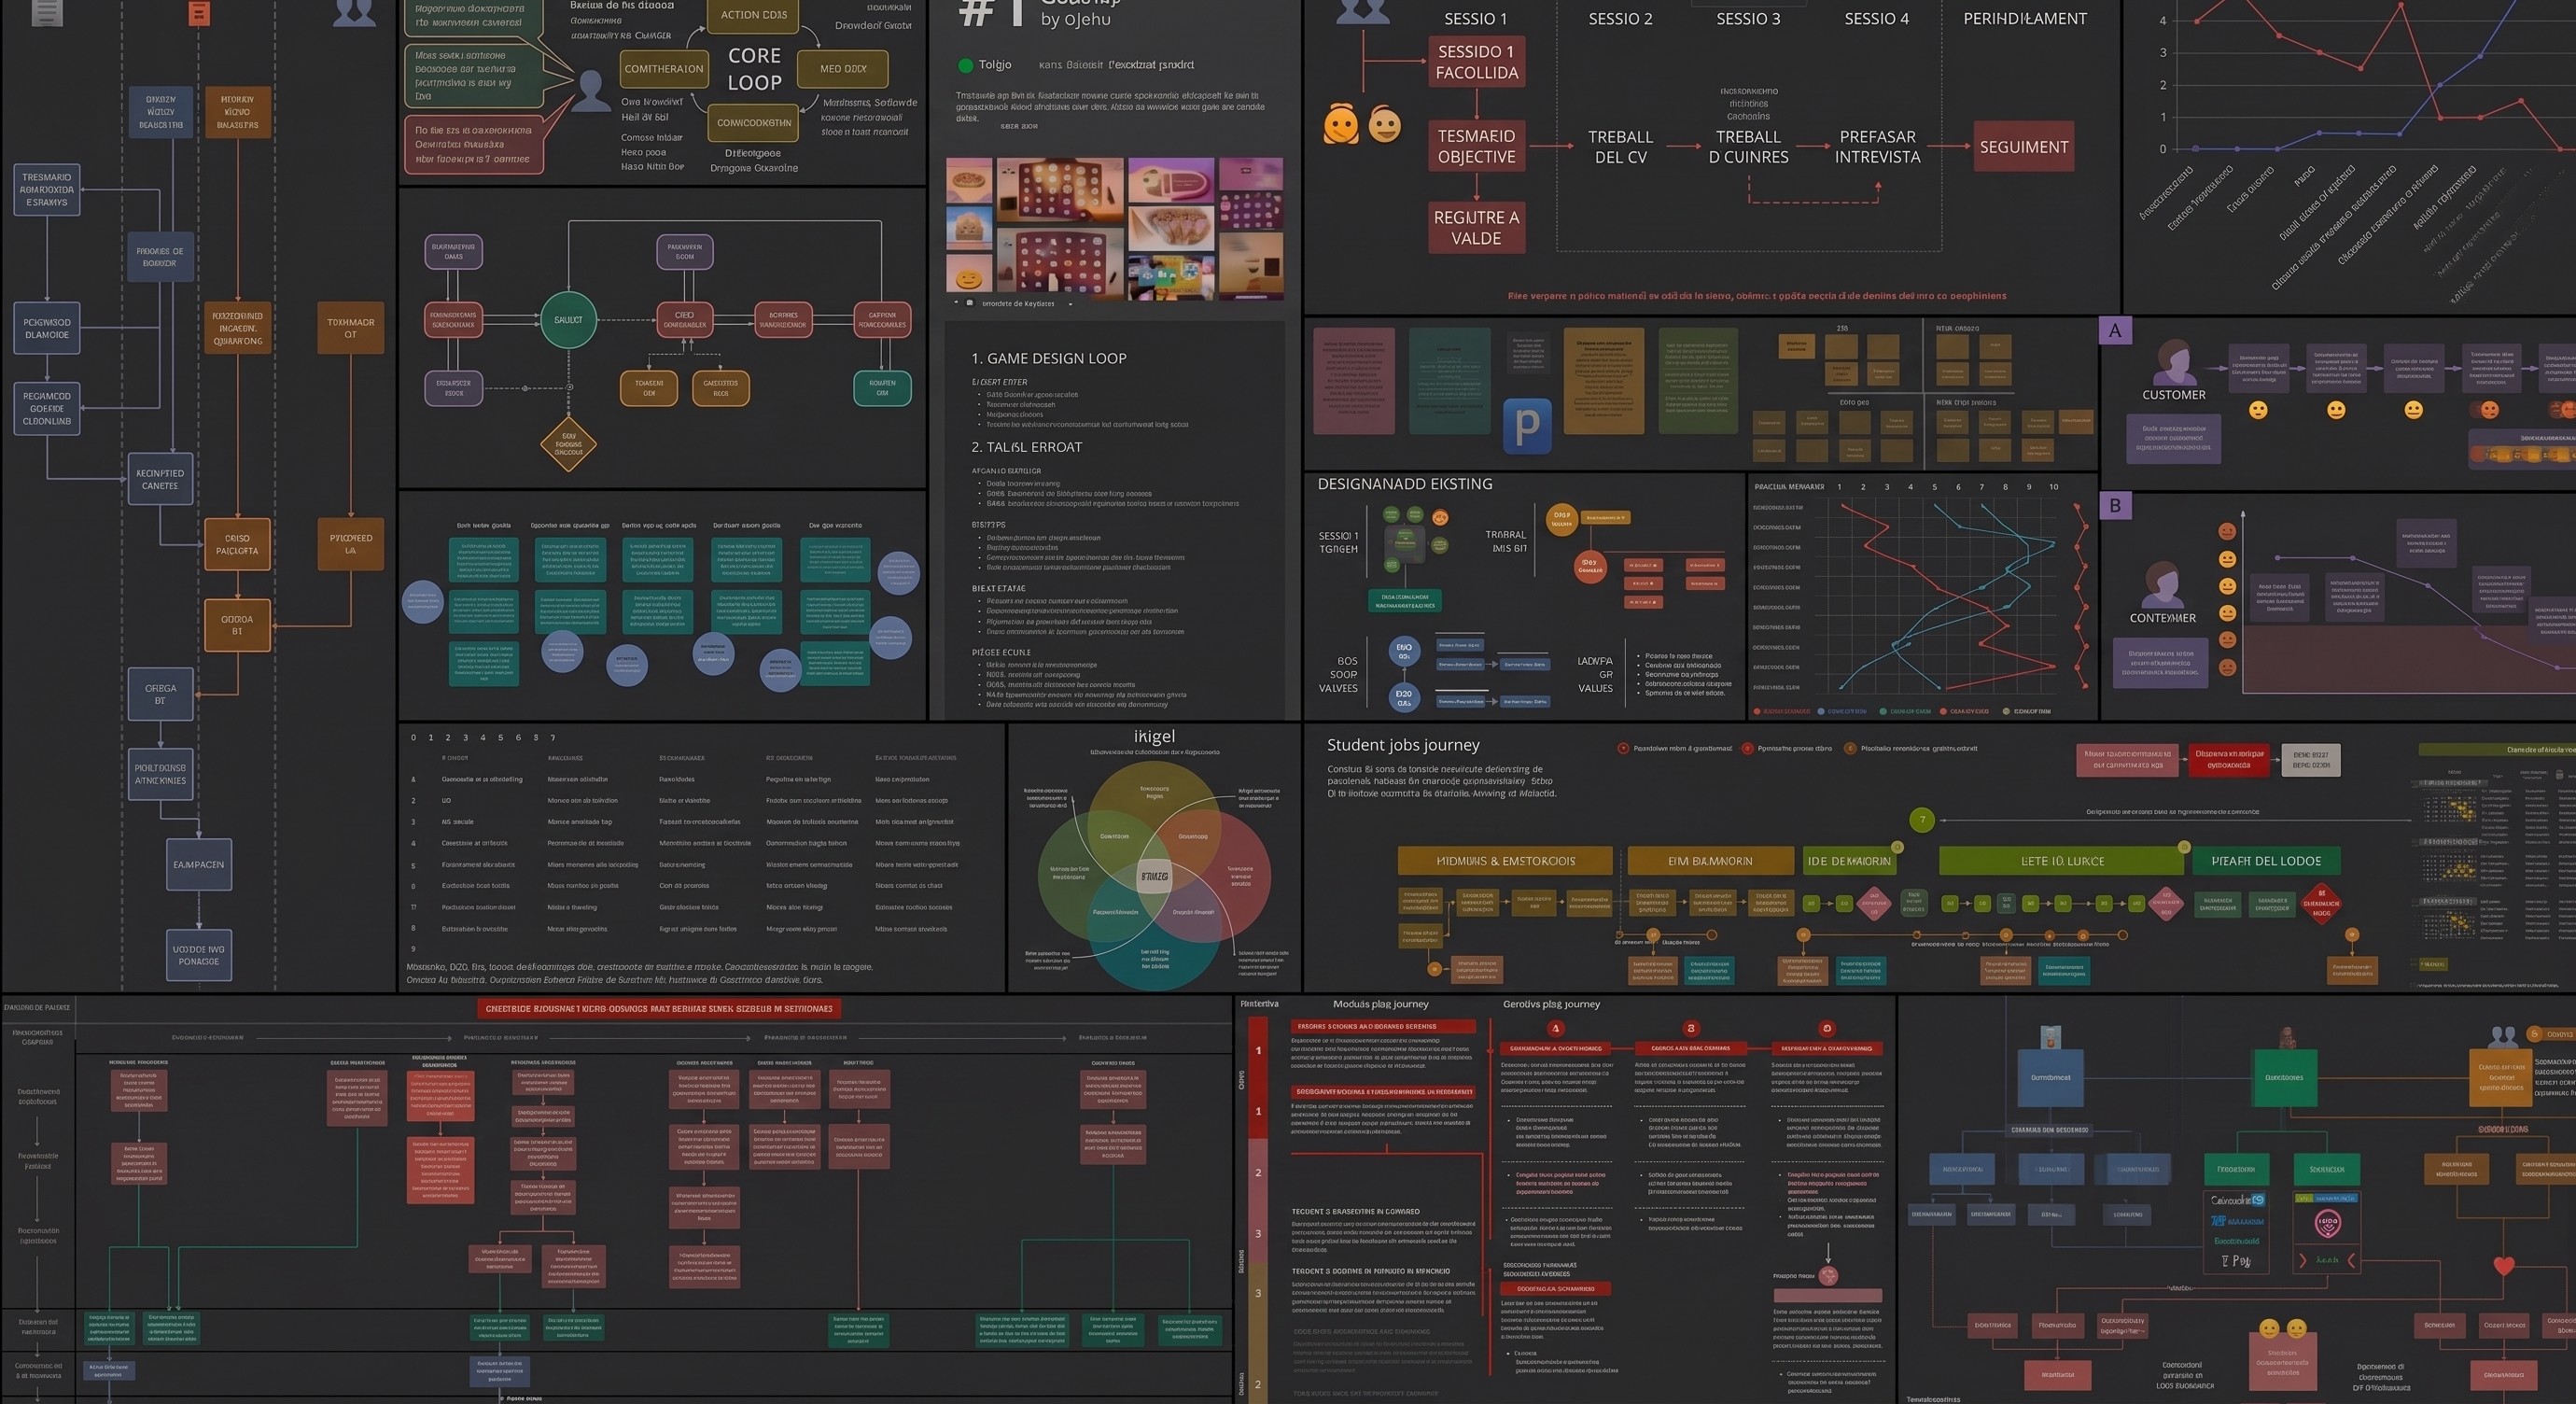Click the person icon beside CORE LOOP
The height and width of the screenshot is (1404, 2576).
590,90
